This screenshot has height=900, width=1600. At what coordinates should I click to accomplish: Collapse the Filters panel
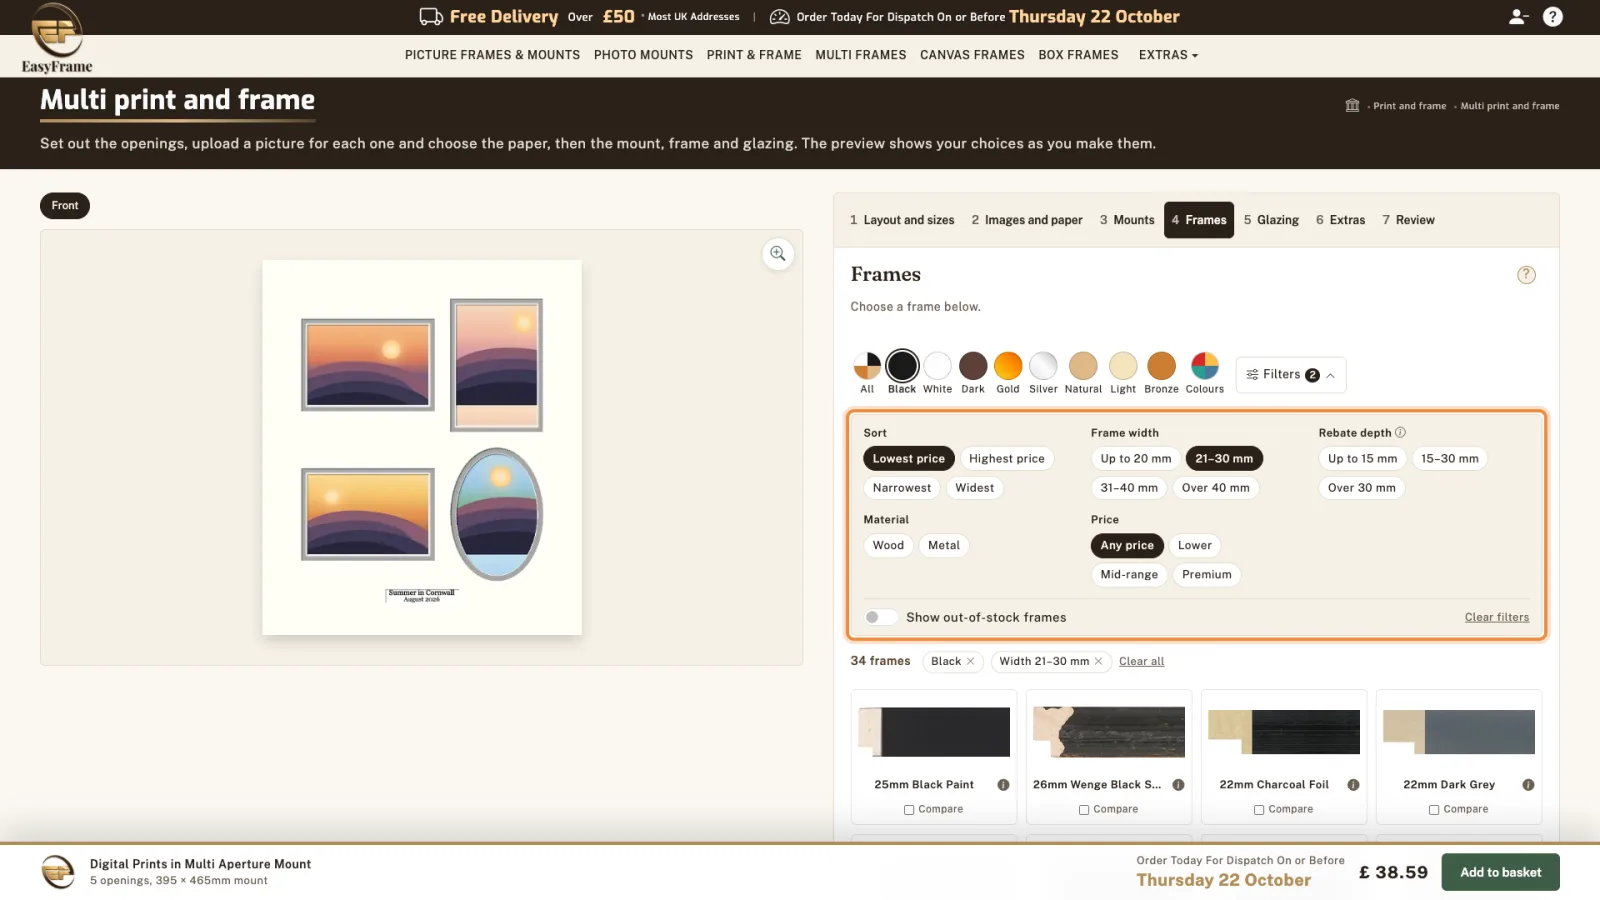coord(1290,375)
